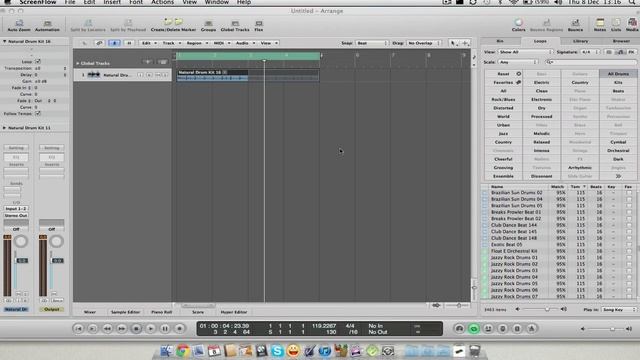
Task: Click the Create/Delete Marker toolbar icon
Action: (173, 25)
